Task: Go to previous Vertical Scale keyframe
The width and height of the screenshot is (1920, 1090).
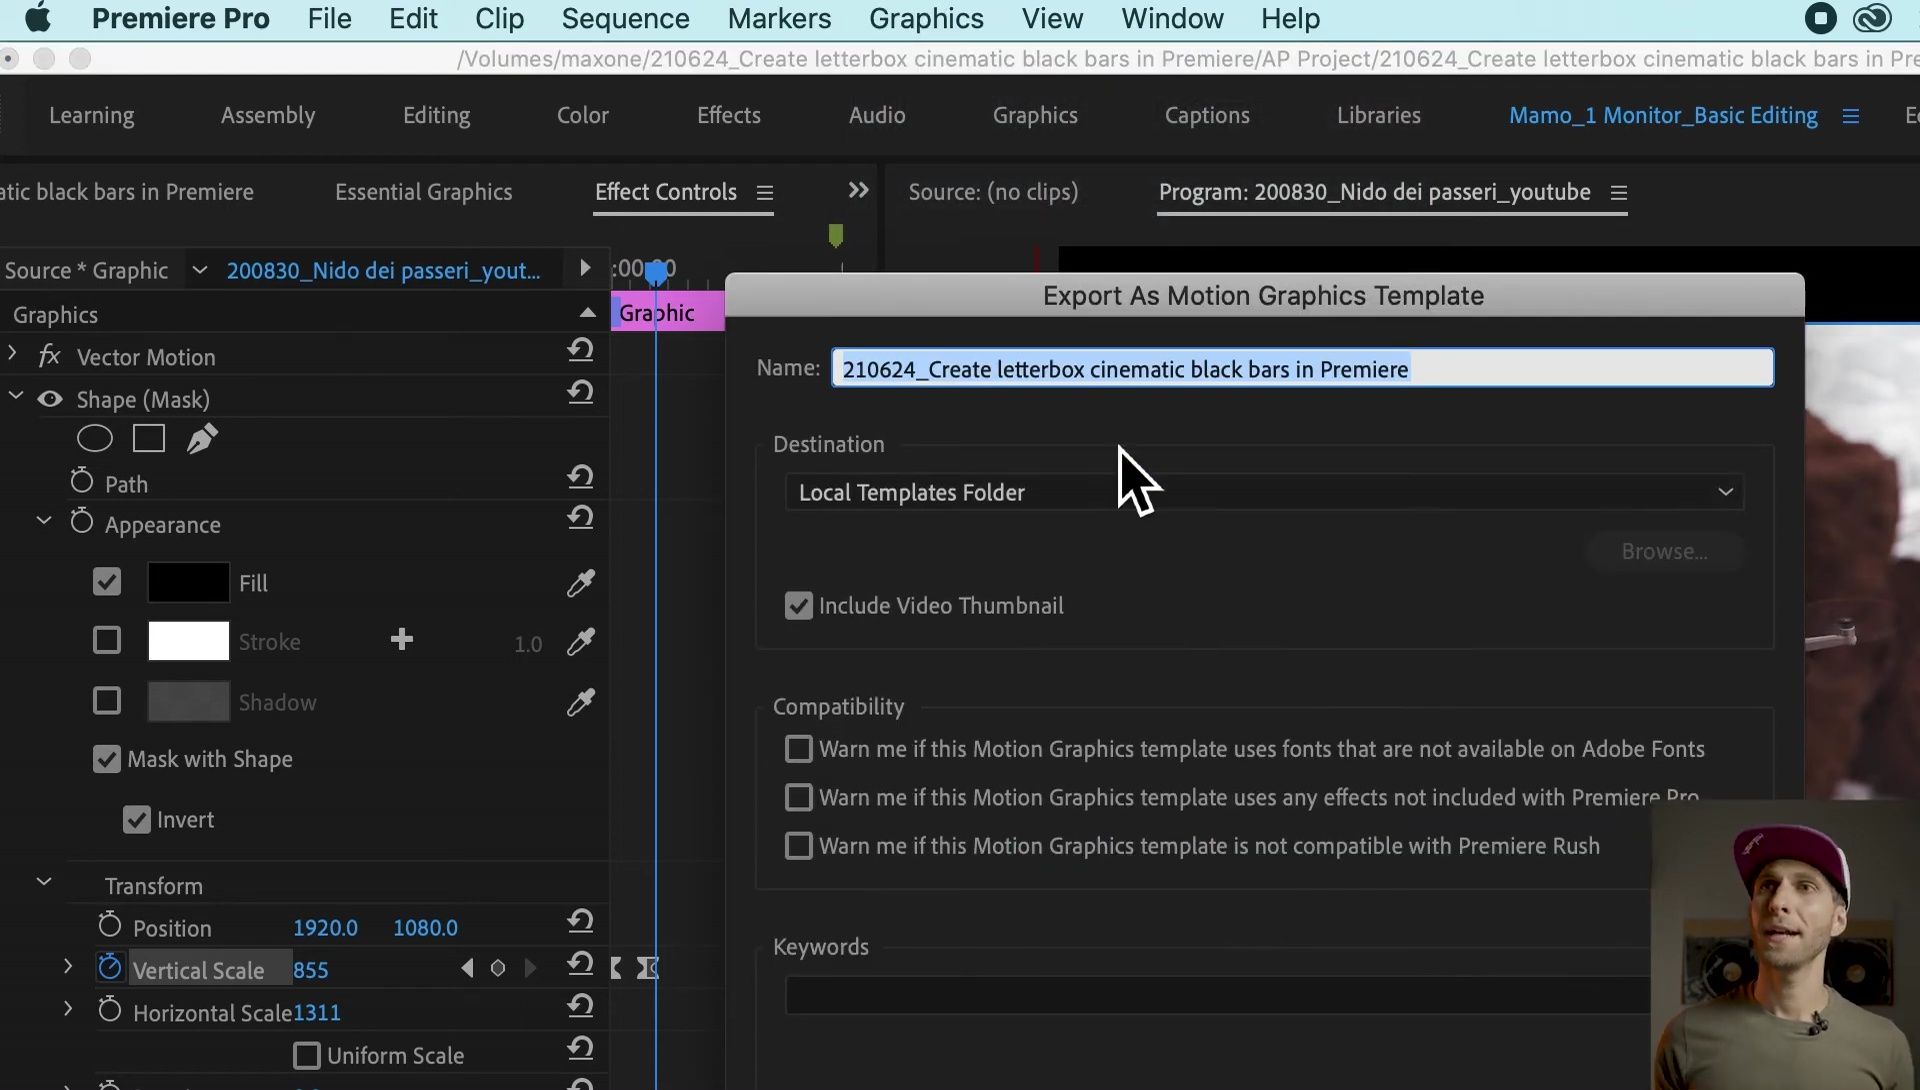Action: tap(467, 968)
